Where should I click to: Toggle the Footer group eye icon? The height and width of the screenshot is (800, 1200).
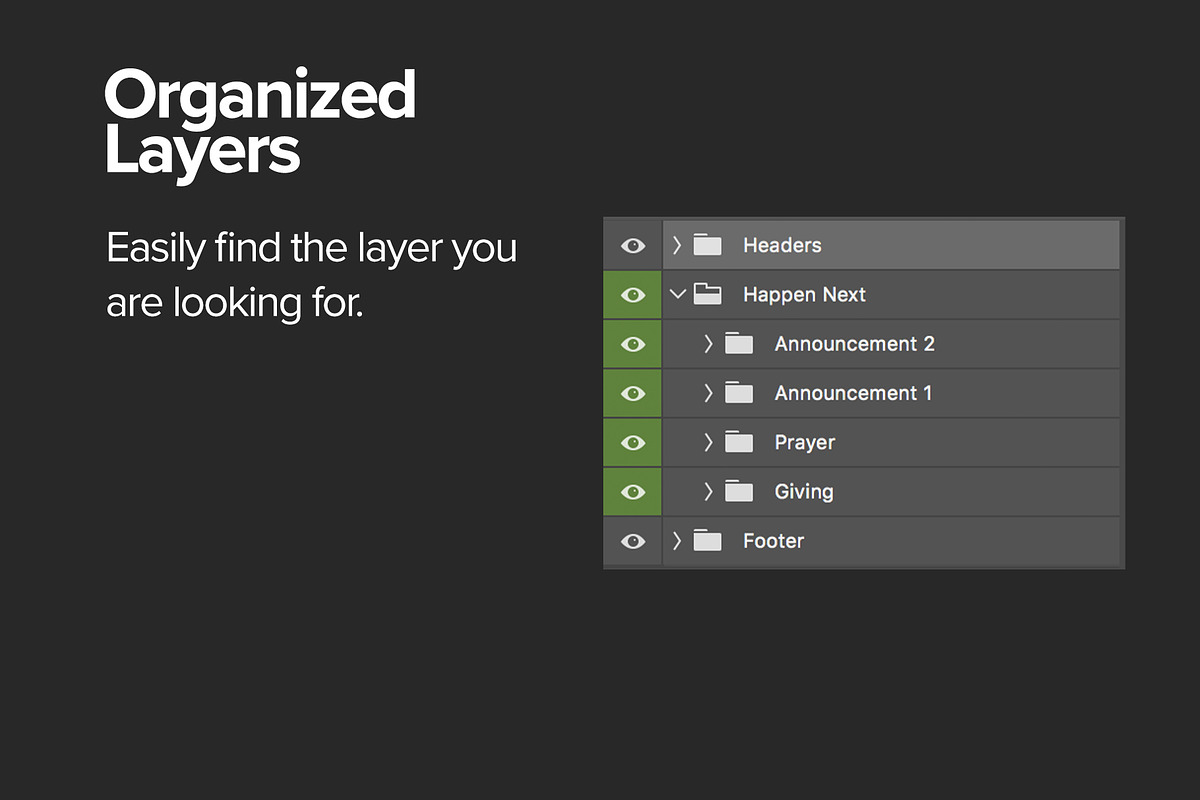[x=632, y=541]
